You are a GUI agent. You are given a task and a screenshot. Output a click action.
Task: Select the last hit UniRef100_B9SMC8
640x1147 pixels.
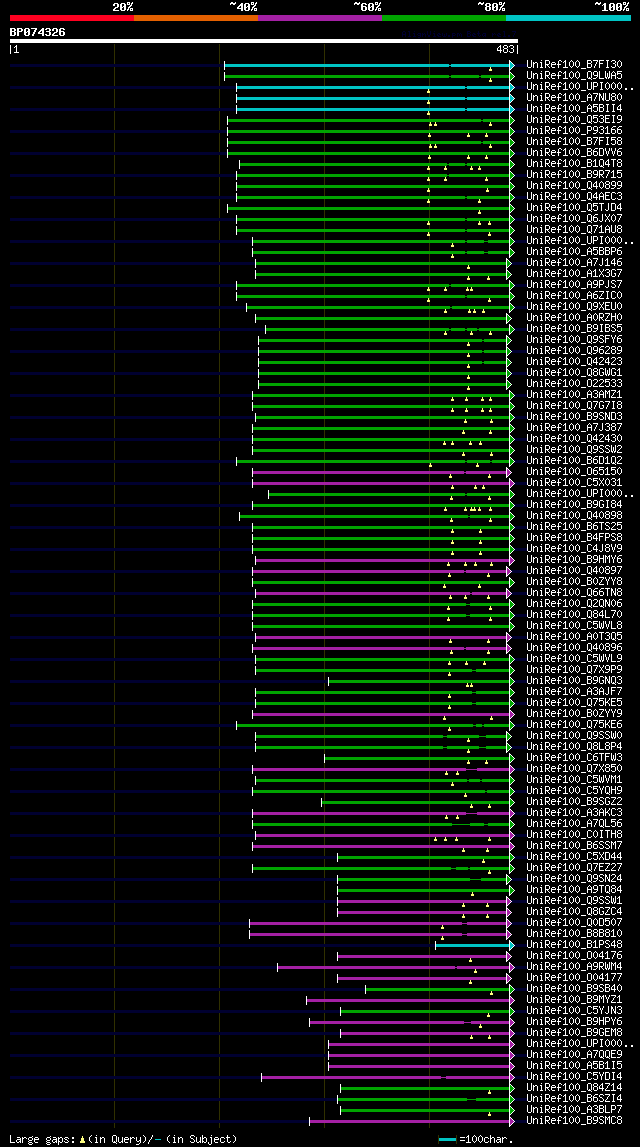pos(574,1121)
